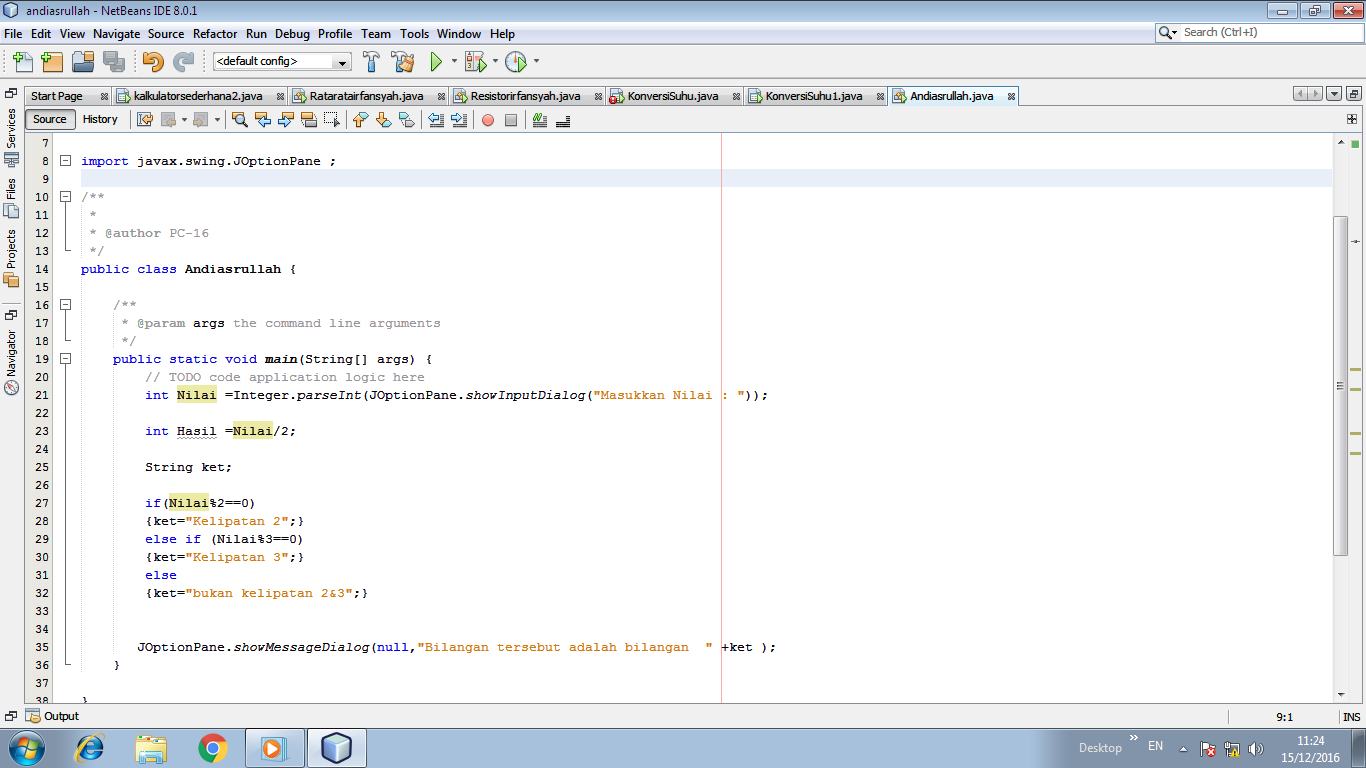Collapse the main method fold on line 19
Image resolution: width=1366 pixels, height=768 pixels.
click(x=65, y=359)
